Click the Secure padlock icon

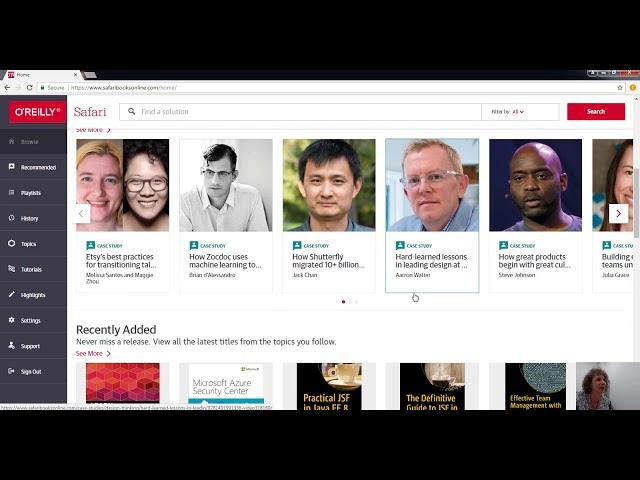(42, 88)
